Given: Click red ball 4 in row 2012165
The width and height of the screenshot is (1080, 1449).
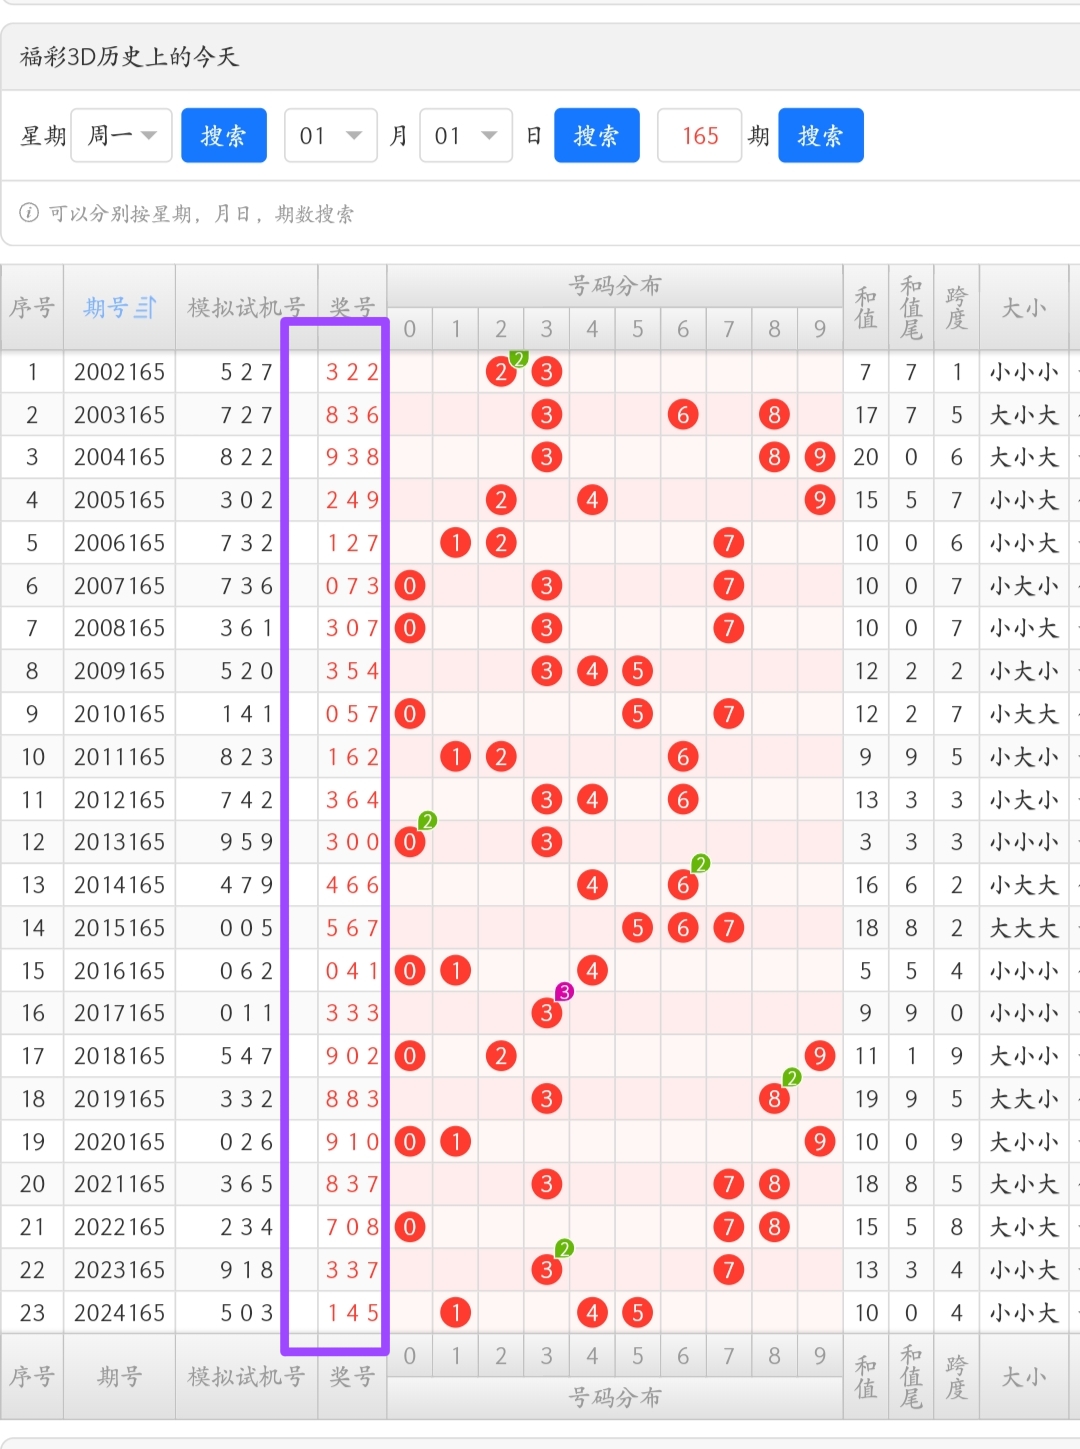Looking at the screenshot, I should coord(592,800).
